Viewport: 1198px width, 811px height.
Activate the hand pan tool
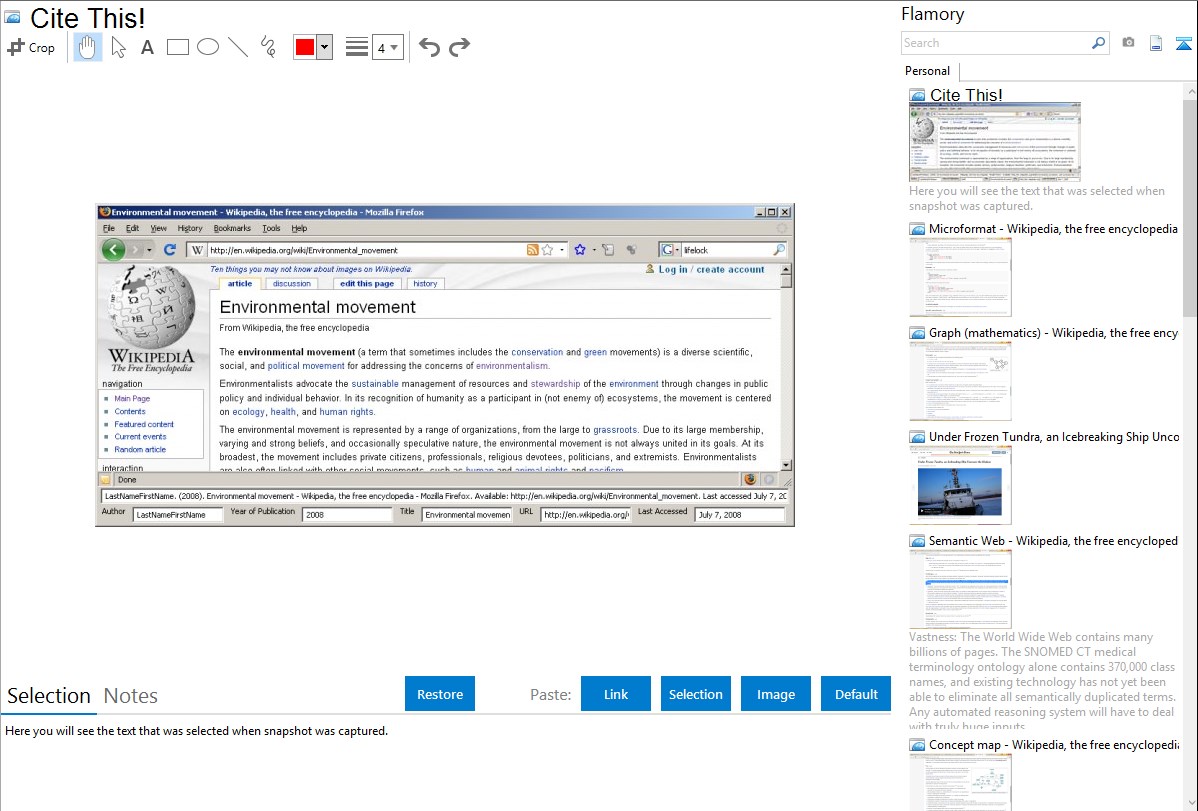pos(88,47)
